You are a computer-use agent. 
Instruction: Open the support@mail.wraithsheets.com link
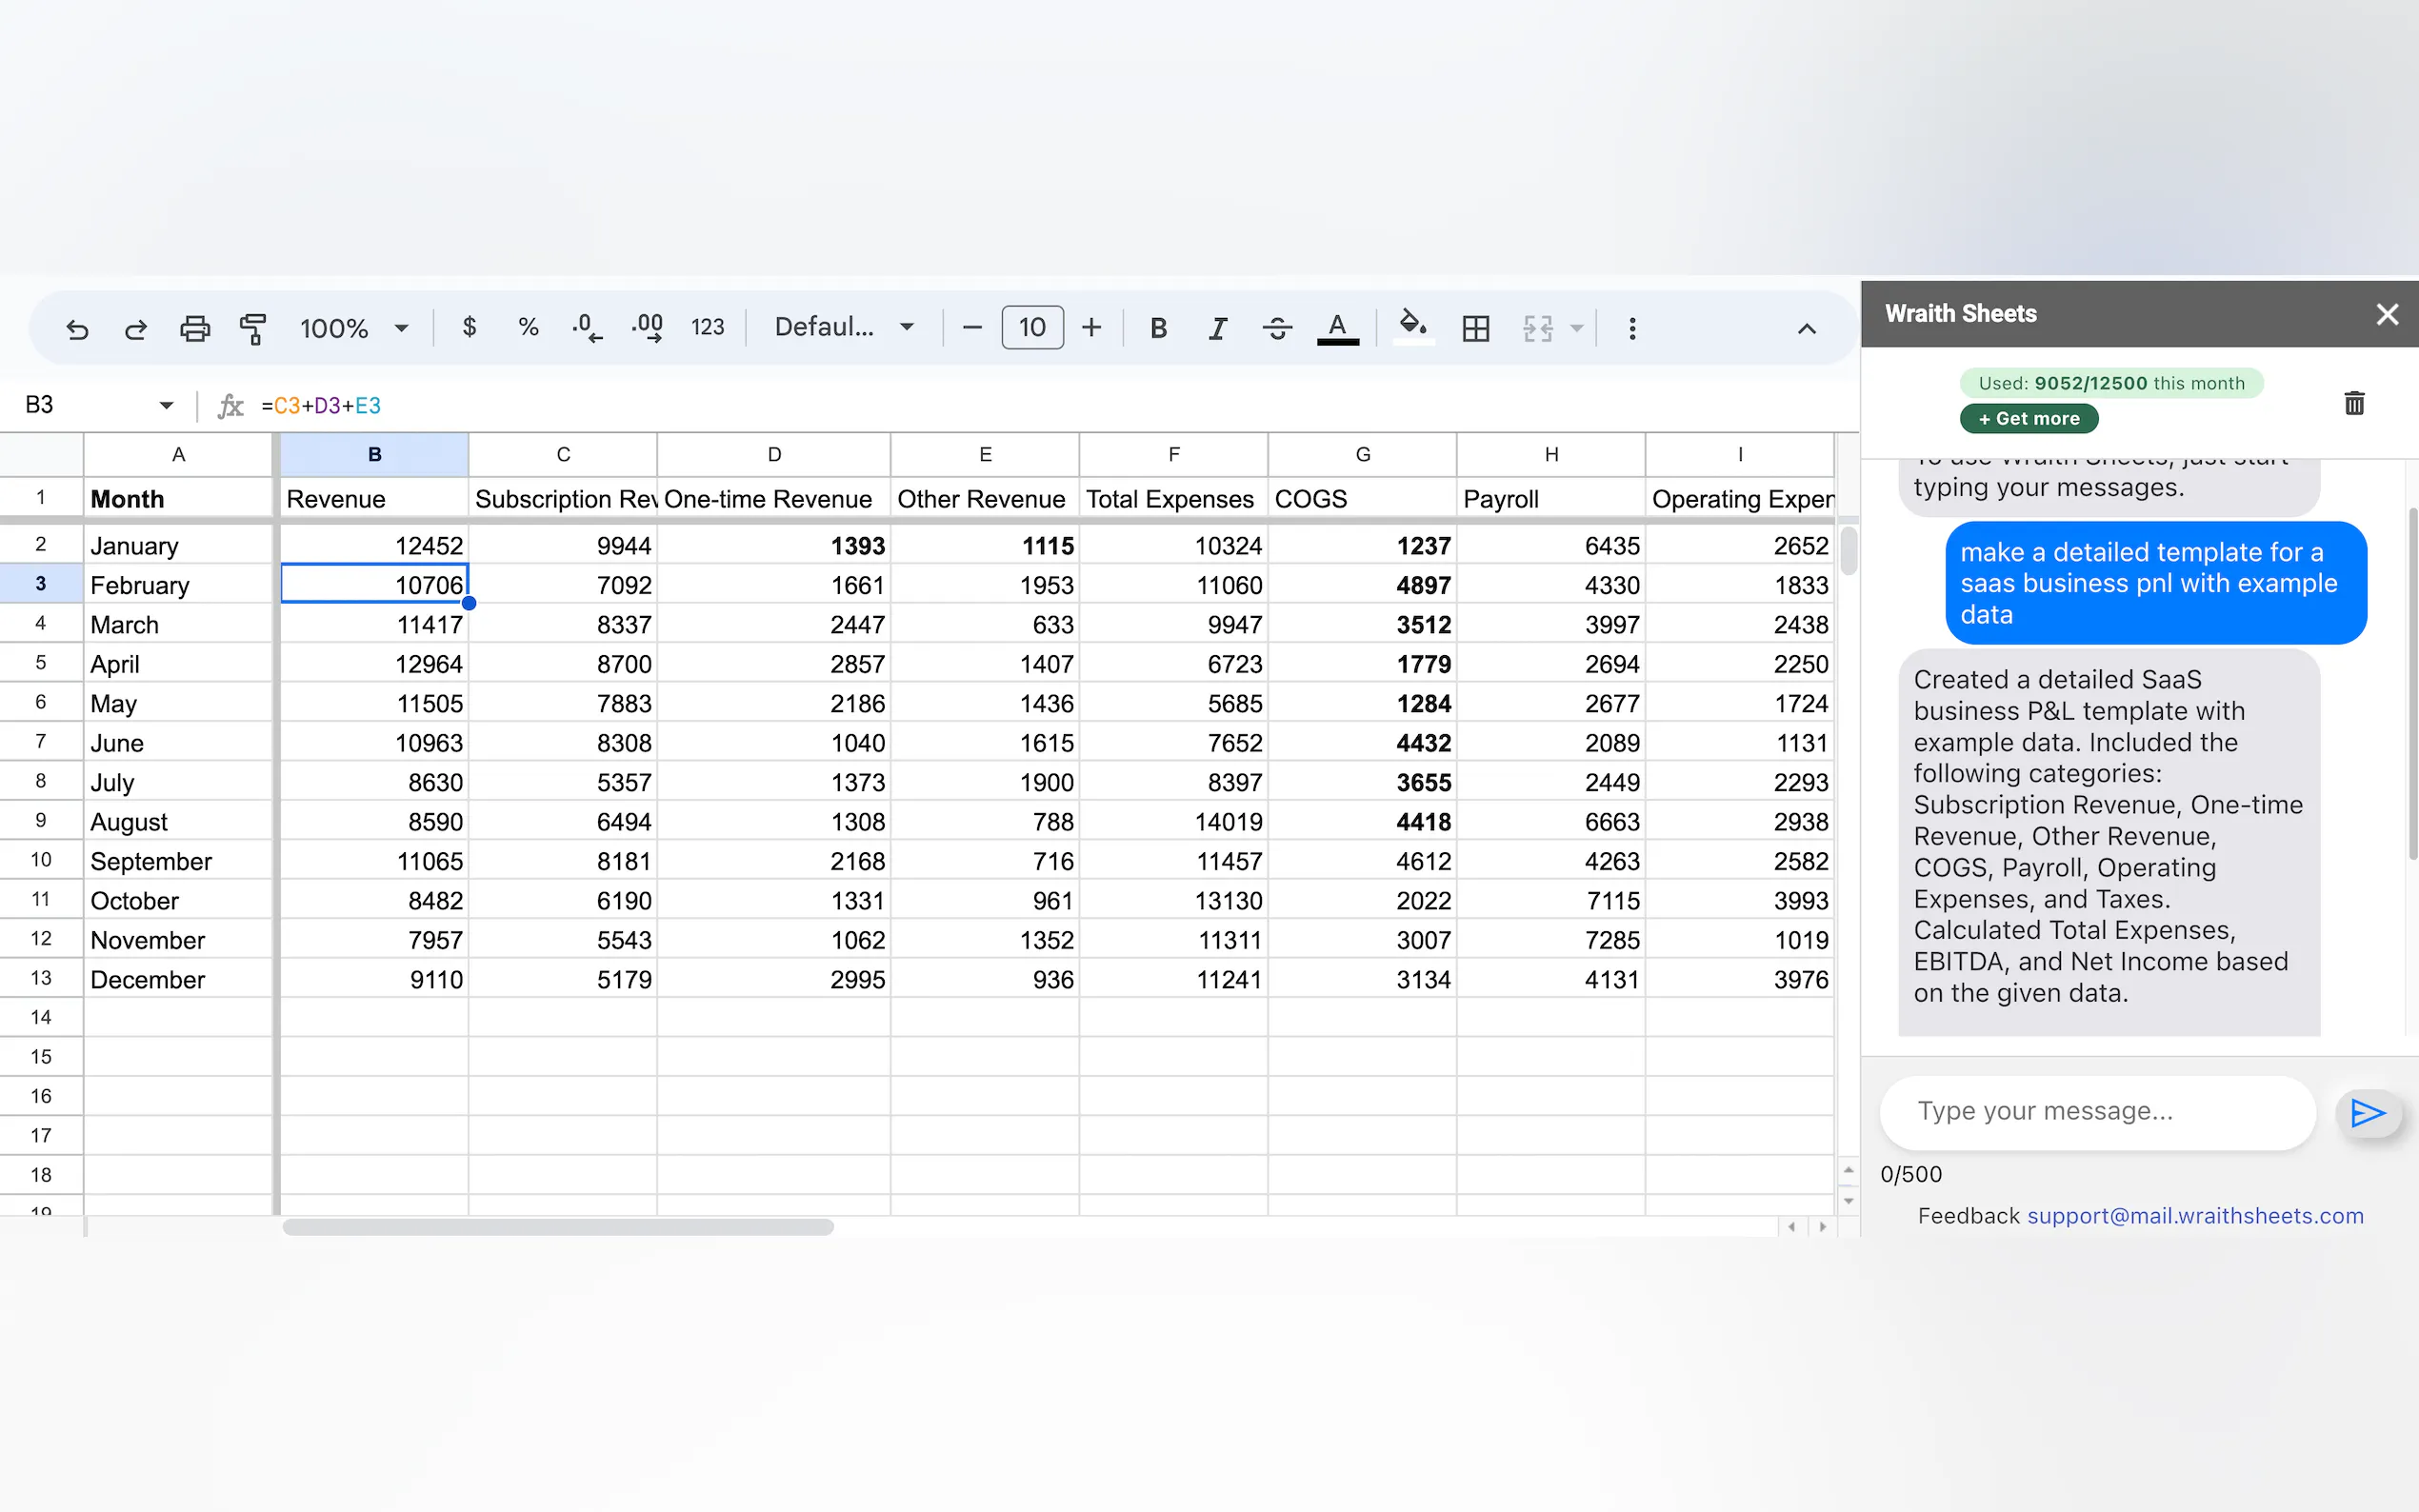[2195, 1216]
